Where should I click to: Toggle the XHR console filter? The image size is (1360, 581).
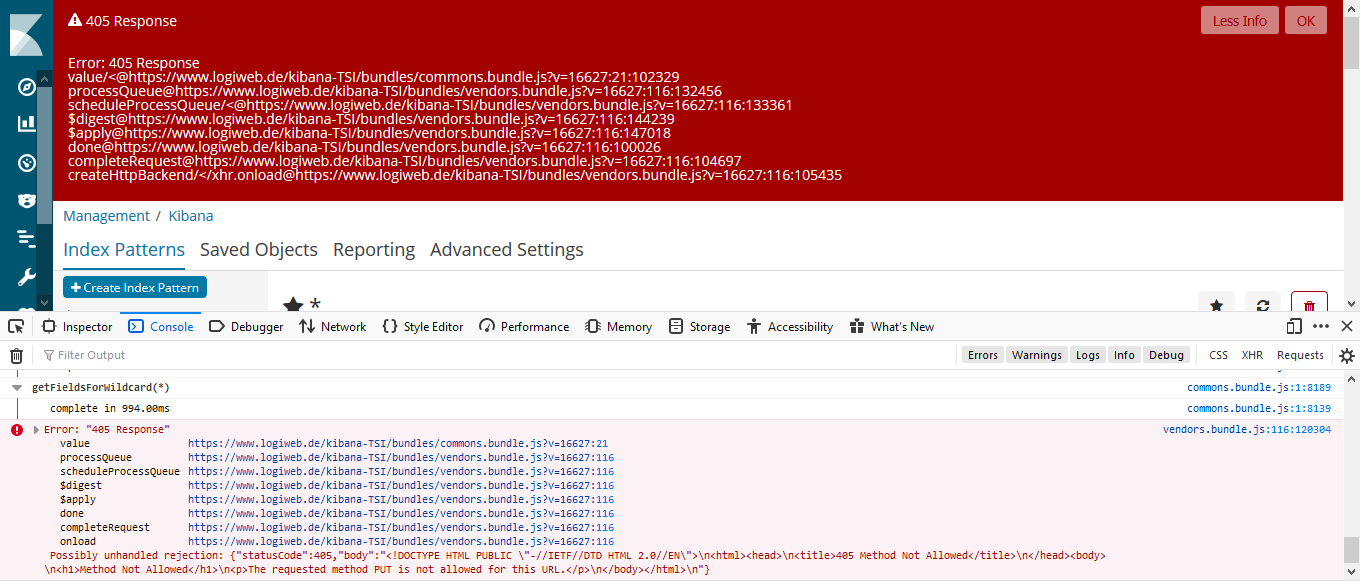tap(1252, 355)
